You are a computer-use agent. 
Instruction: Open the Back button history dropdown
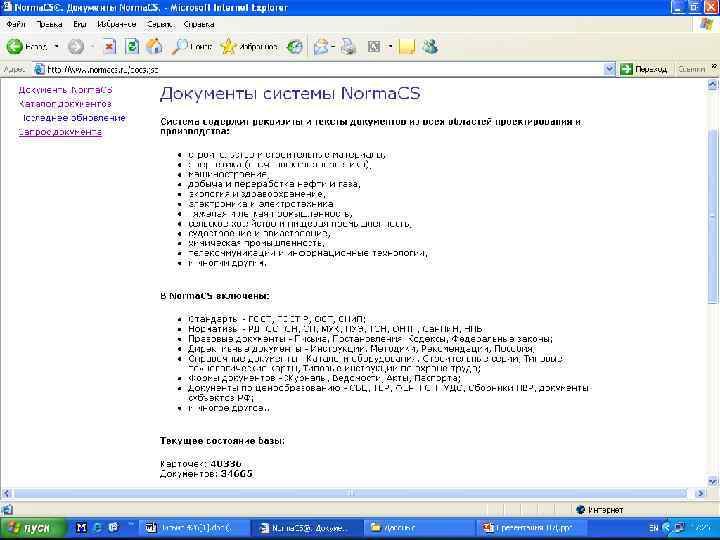[56, 46]
